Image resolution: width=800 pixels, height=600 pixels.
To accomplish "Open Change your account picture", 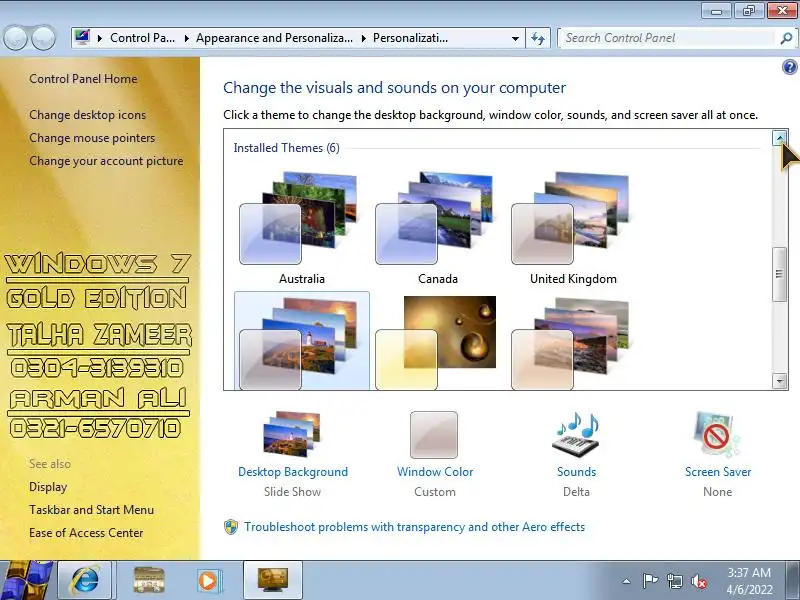I will (x=106, y=161).
